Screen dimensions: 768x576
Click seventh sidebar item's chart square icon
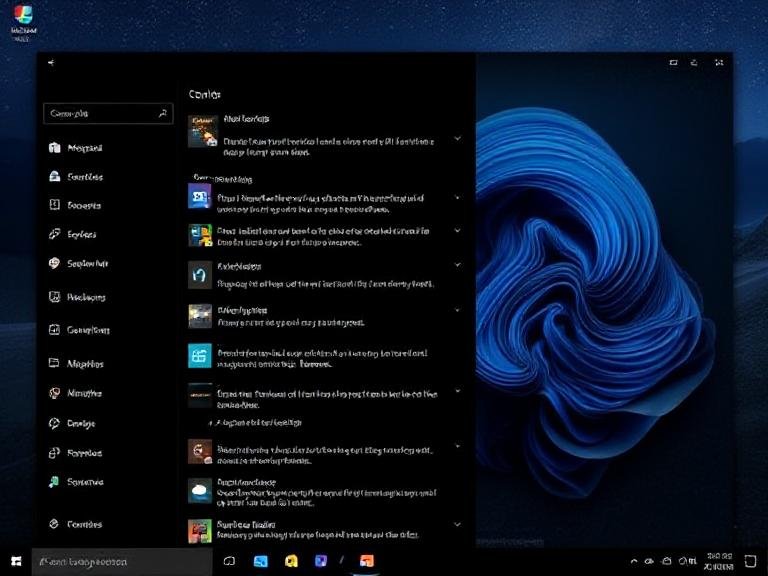click(x=54, y=330)
